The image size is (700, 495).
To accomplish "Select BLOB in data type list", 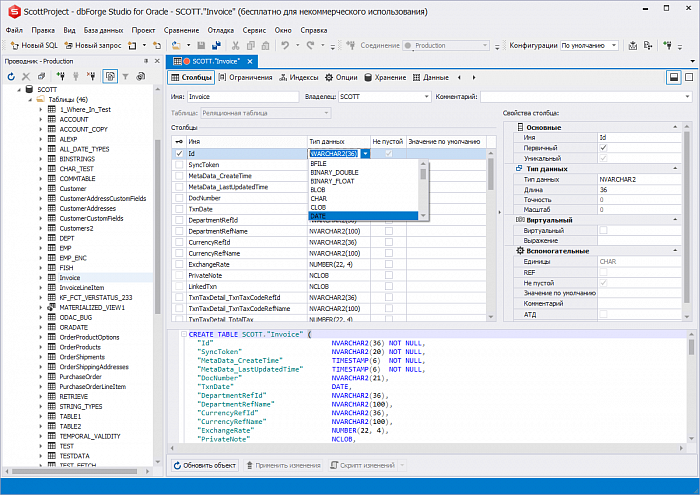I will pos(363,190).
